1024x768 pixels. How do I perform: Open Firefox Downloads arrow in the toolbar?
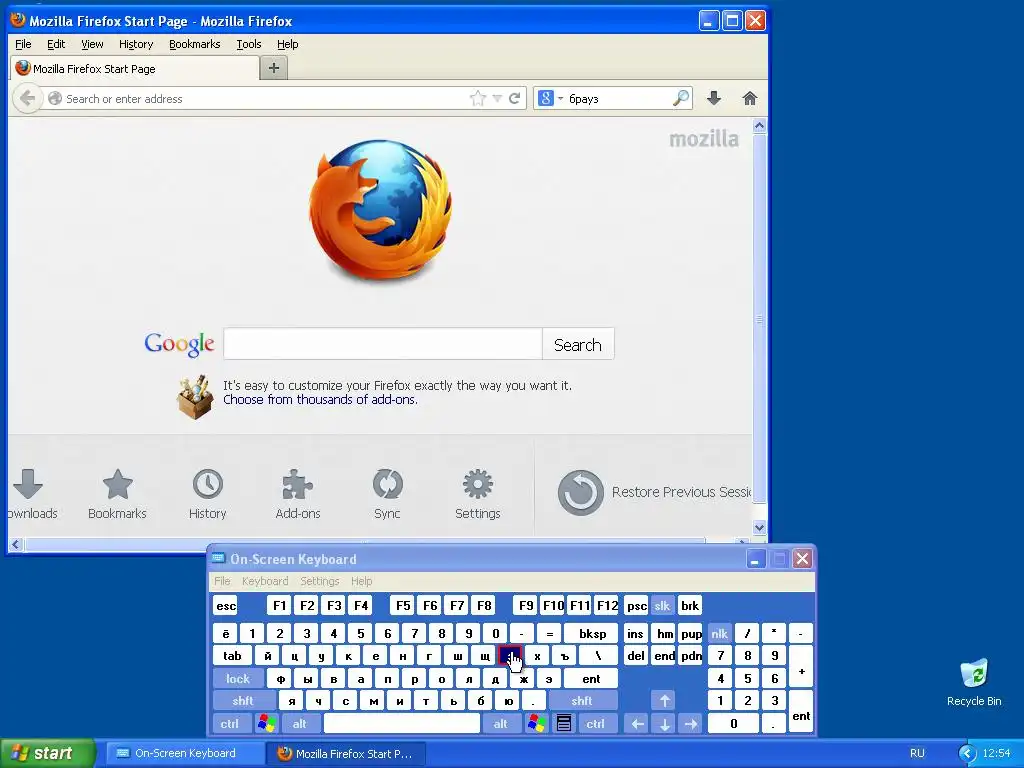point(714,99)
